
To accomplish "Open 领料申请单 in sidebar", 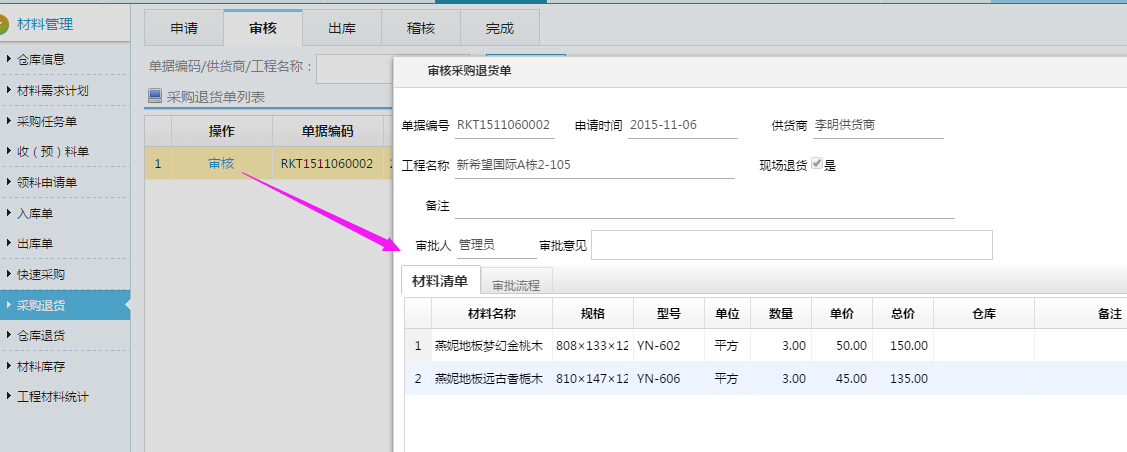I will [x=47, y=183].
